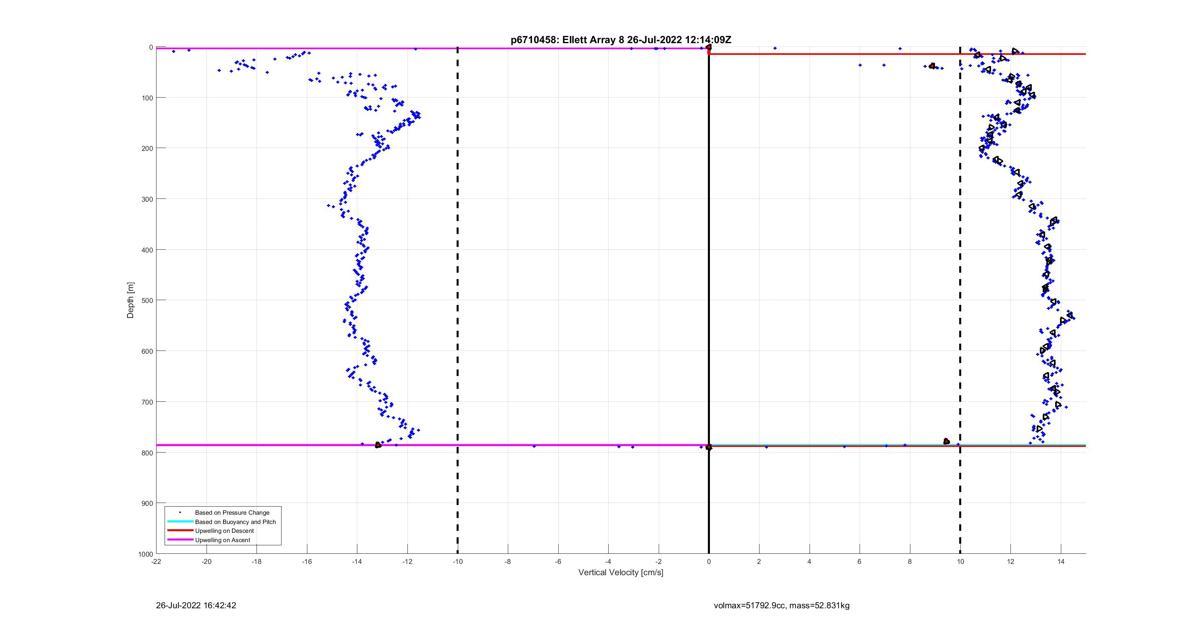The height and width of the screenshot is (622, 1200).
Task: Click legend entry "Based on Buoyancy and Pitch"
Action: tap(236, 521)
